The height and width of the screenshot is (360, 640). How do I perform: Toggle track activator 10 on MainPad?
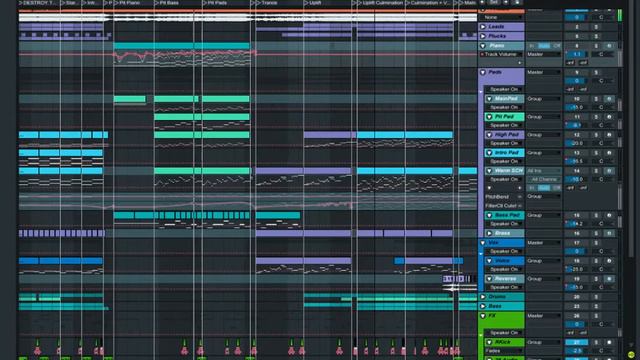(577, 99)
